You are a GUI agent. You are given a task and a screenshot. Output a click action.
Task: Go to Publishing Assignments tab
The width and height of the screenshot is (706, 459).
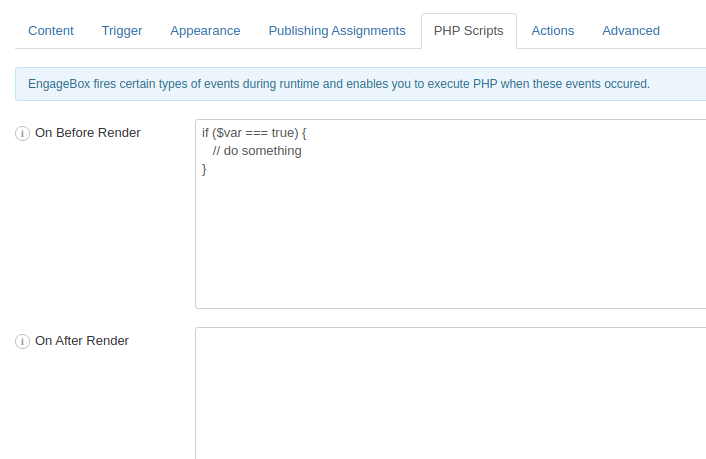click(337, 31)
